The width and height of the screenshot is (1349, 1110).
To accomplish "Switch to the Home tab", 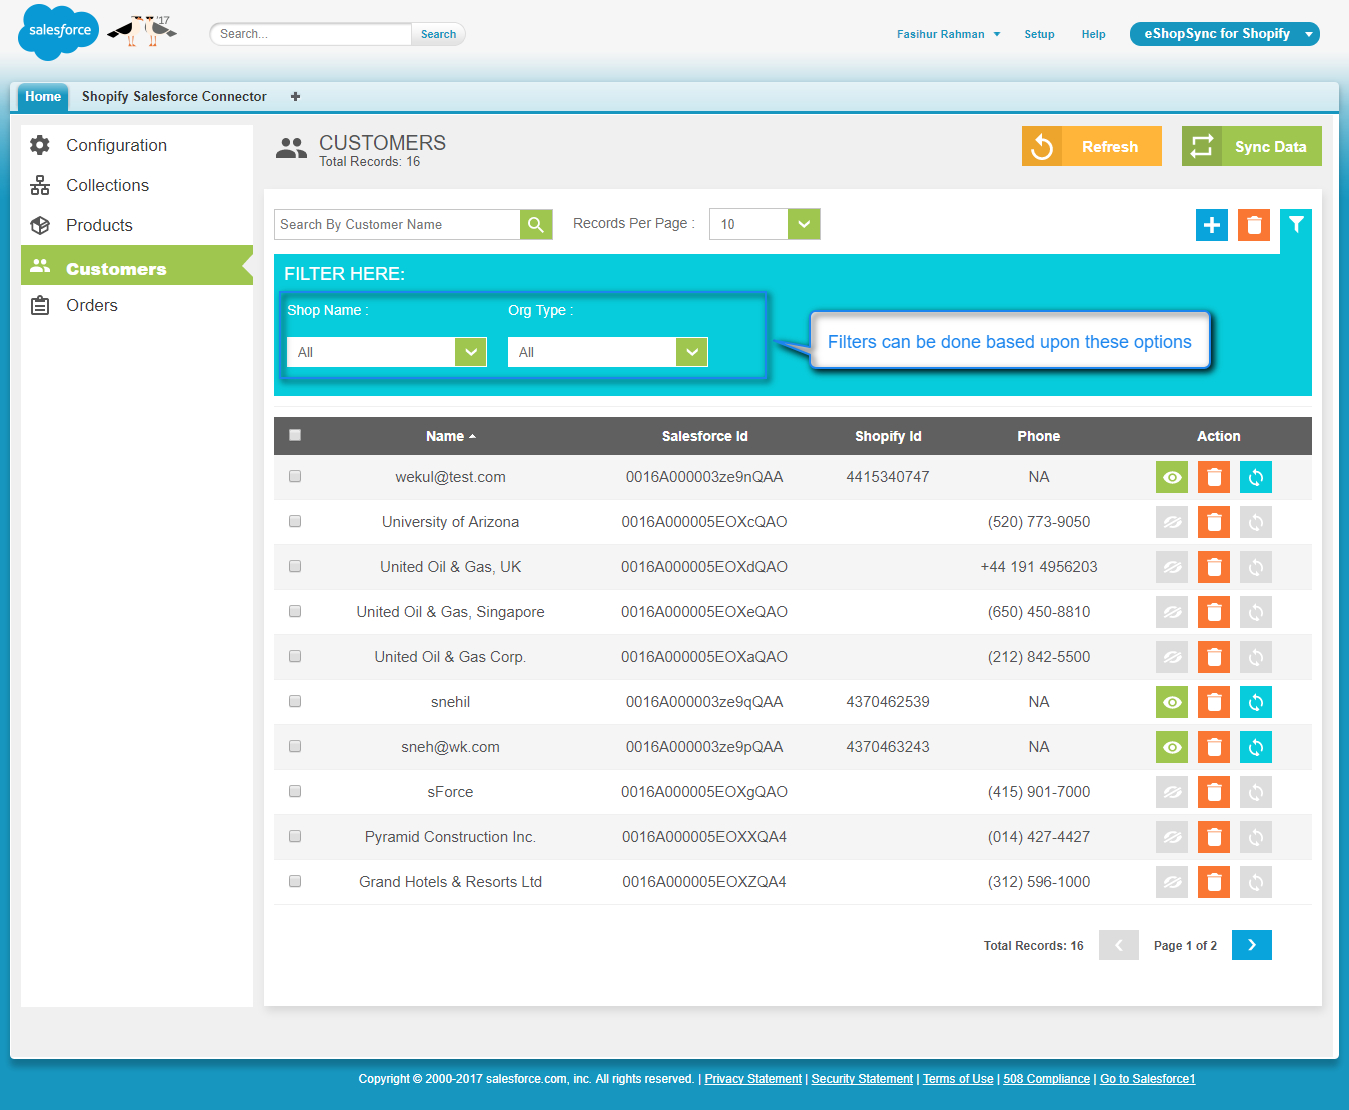I will pos(43,97).
